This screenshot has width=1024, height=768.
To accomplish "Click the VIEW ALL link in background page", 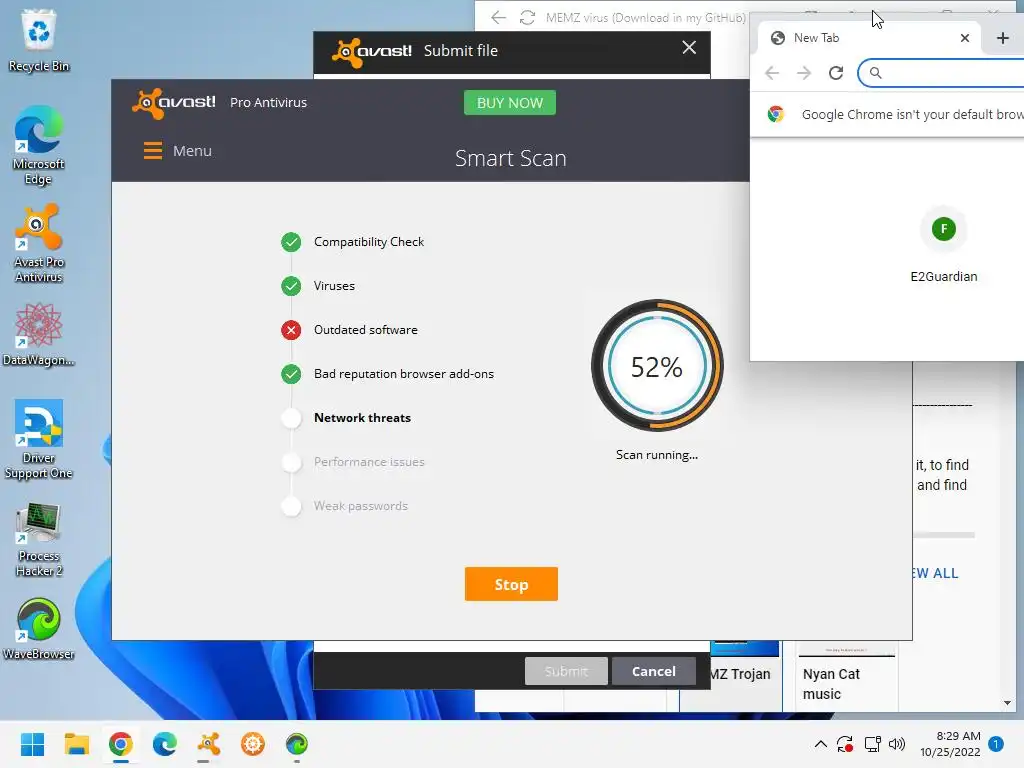I will [935, 573].
